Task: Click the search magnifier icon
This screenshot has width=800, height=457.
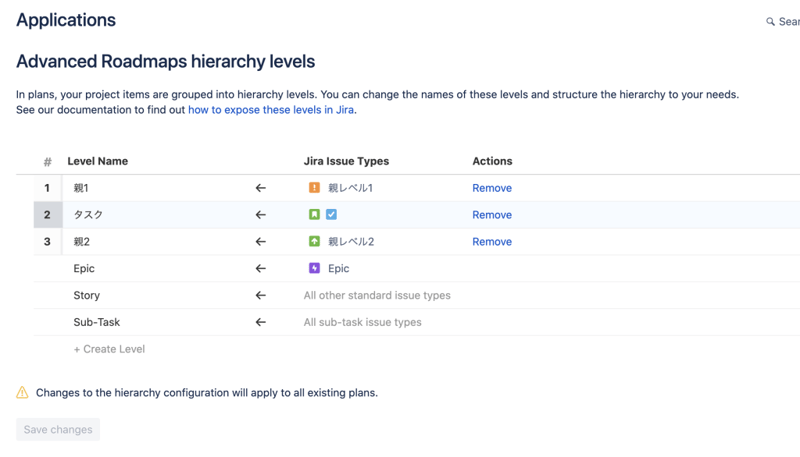Action: point(770,22)
